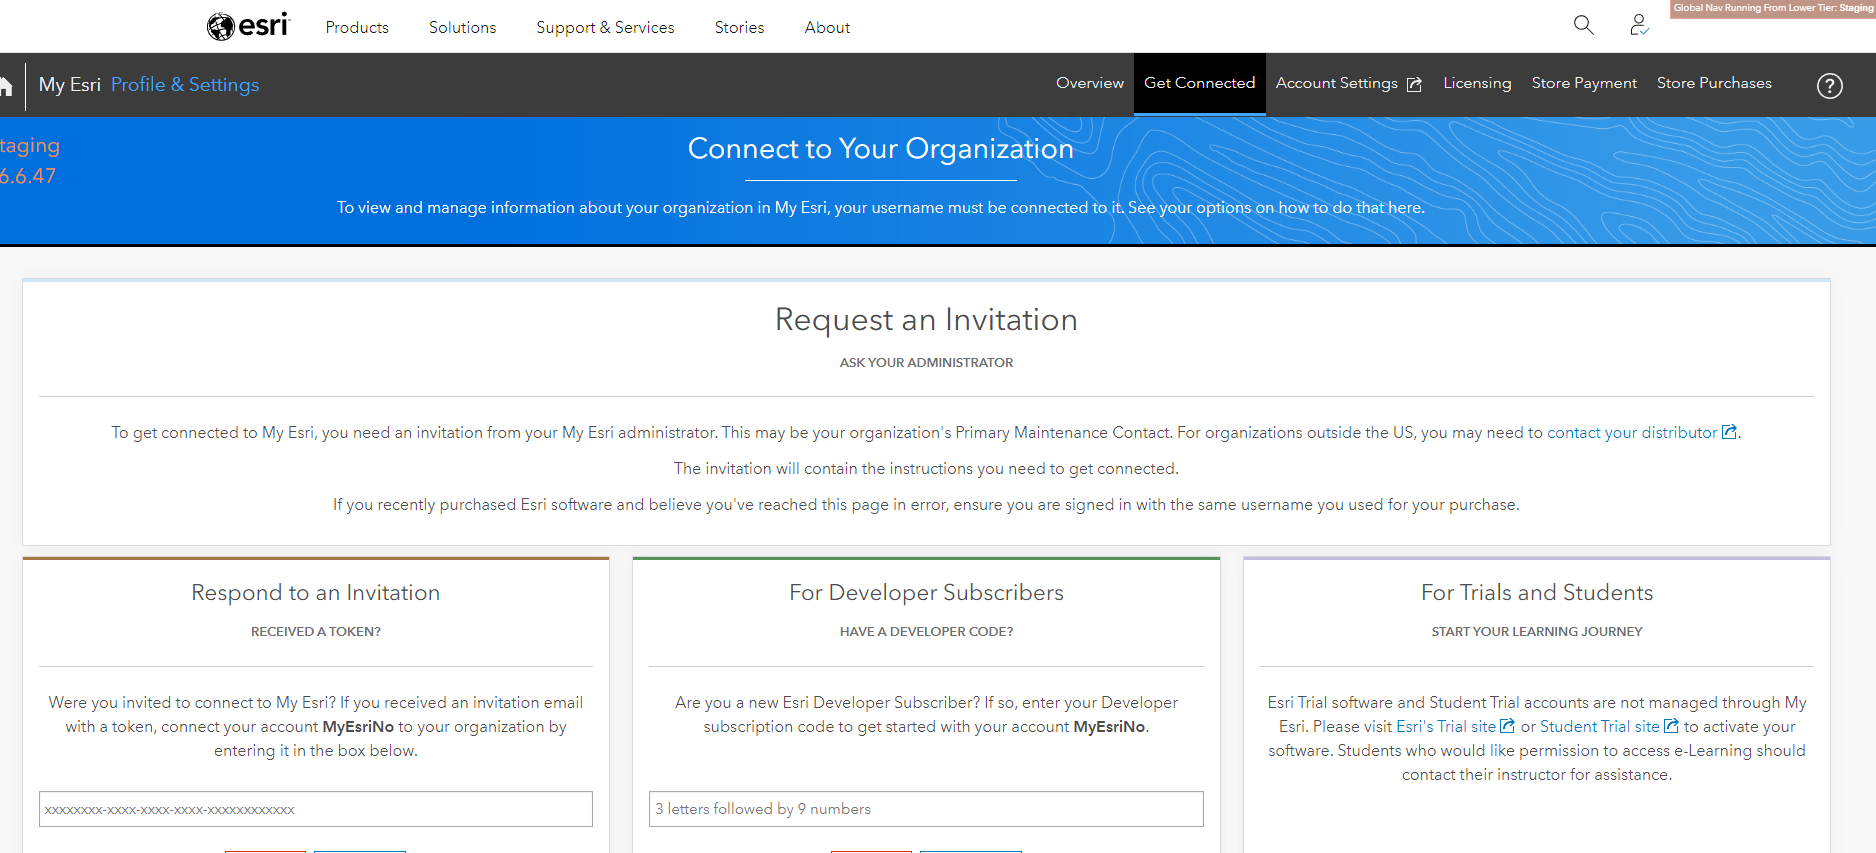Image resolution: width=1876 pixels, height=853 pixels.
Task: Go to the Licensing tab
Action: point(1477,83)
